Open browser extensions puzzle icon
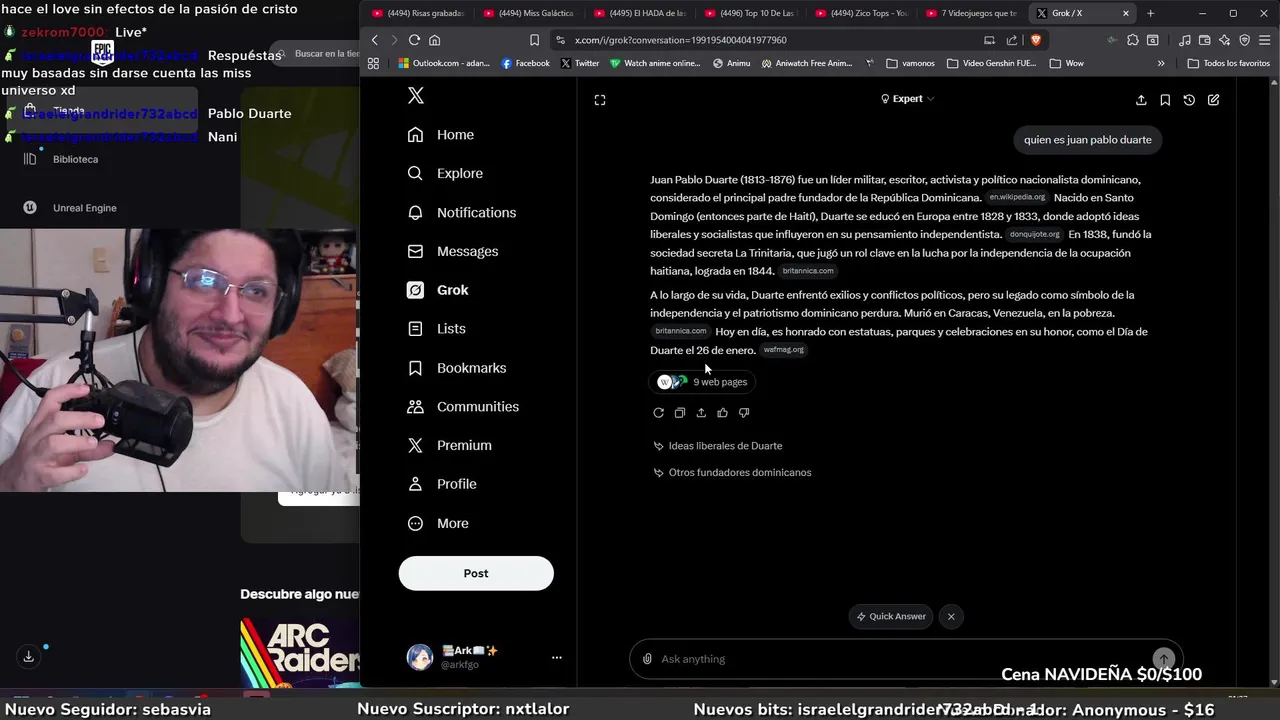 [x=1132, y=40]
